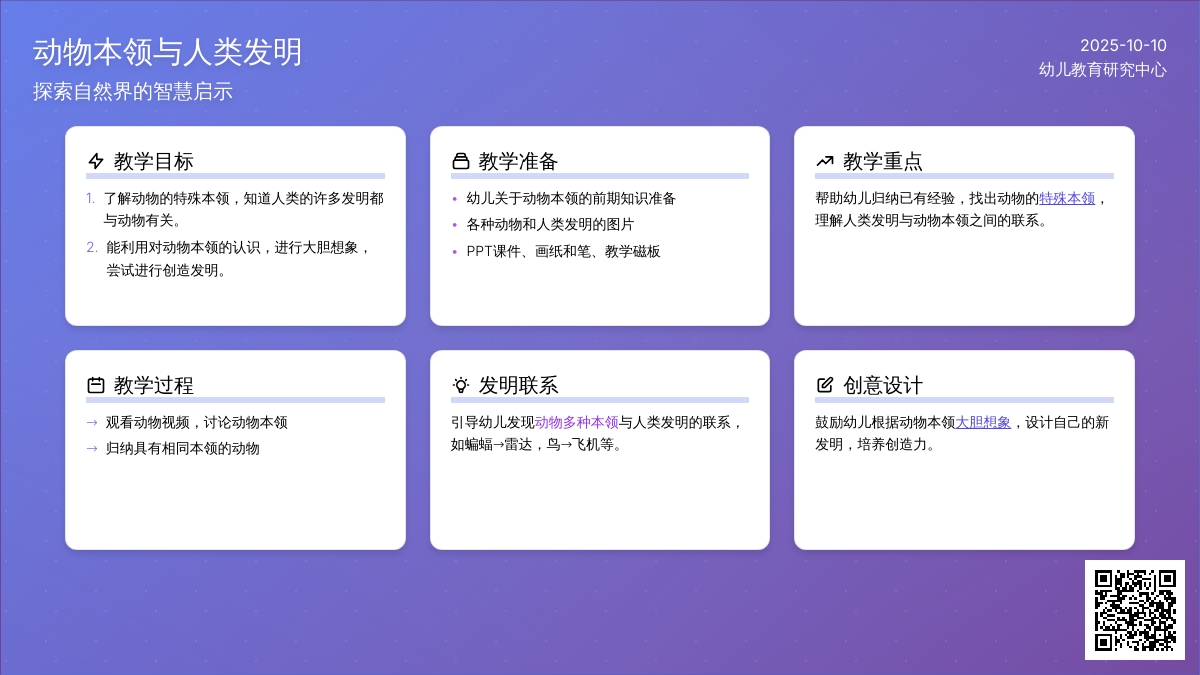
Task: Click the list item PPT课件、画纸和笔、教学磁板
Action: point(563,251)
